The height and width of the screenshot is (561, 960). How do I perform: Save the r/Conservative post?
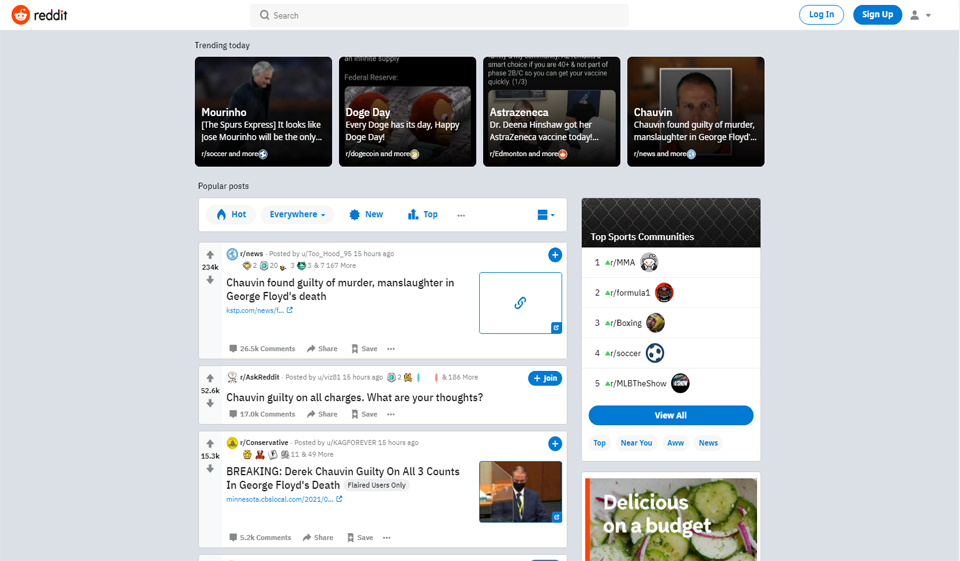point(360,537)
